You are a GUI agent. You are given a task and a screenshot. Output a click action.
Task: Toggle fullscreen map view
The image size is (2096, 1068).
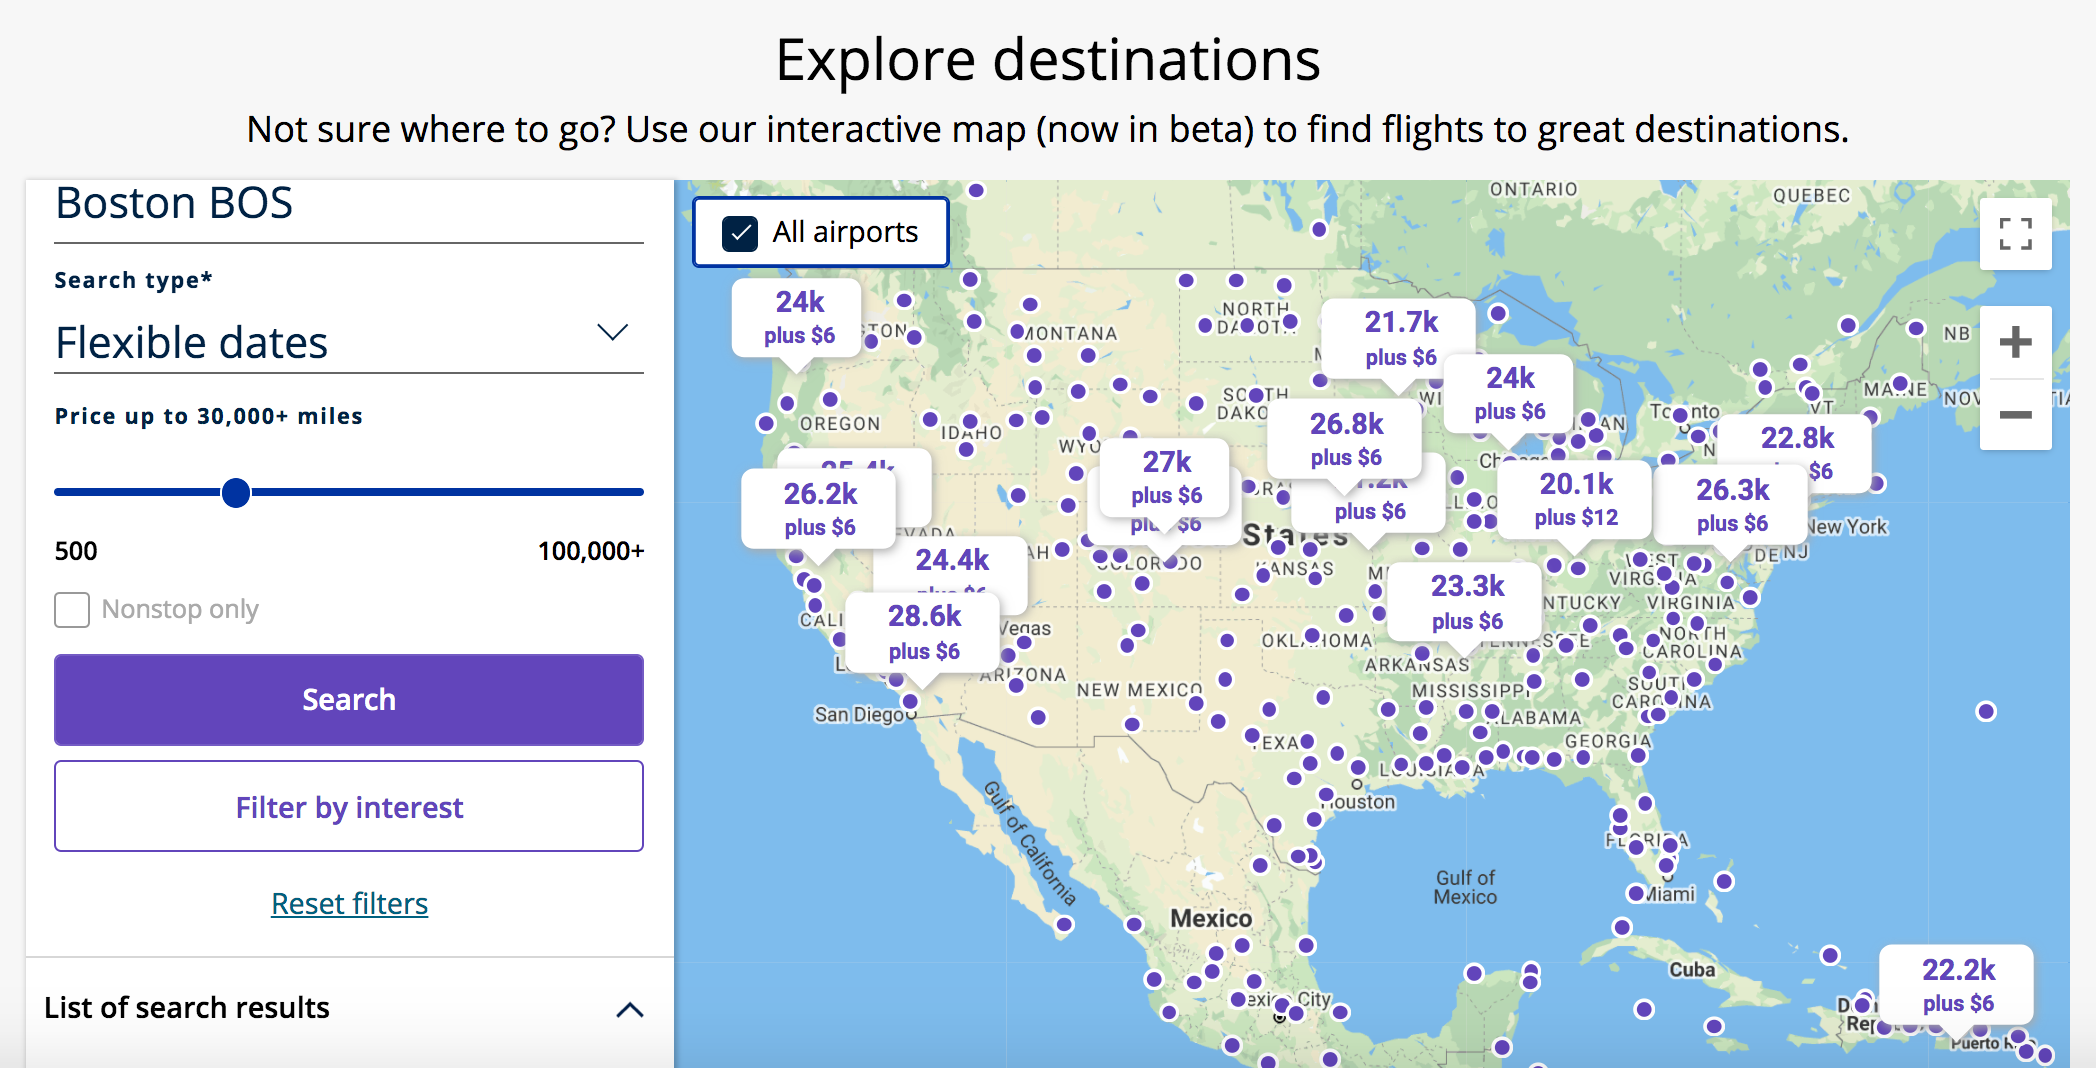point(2015,234)
